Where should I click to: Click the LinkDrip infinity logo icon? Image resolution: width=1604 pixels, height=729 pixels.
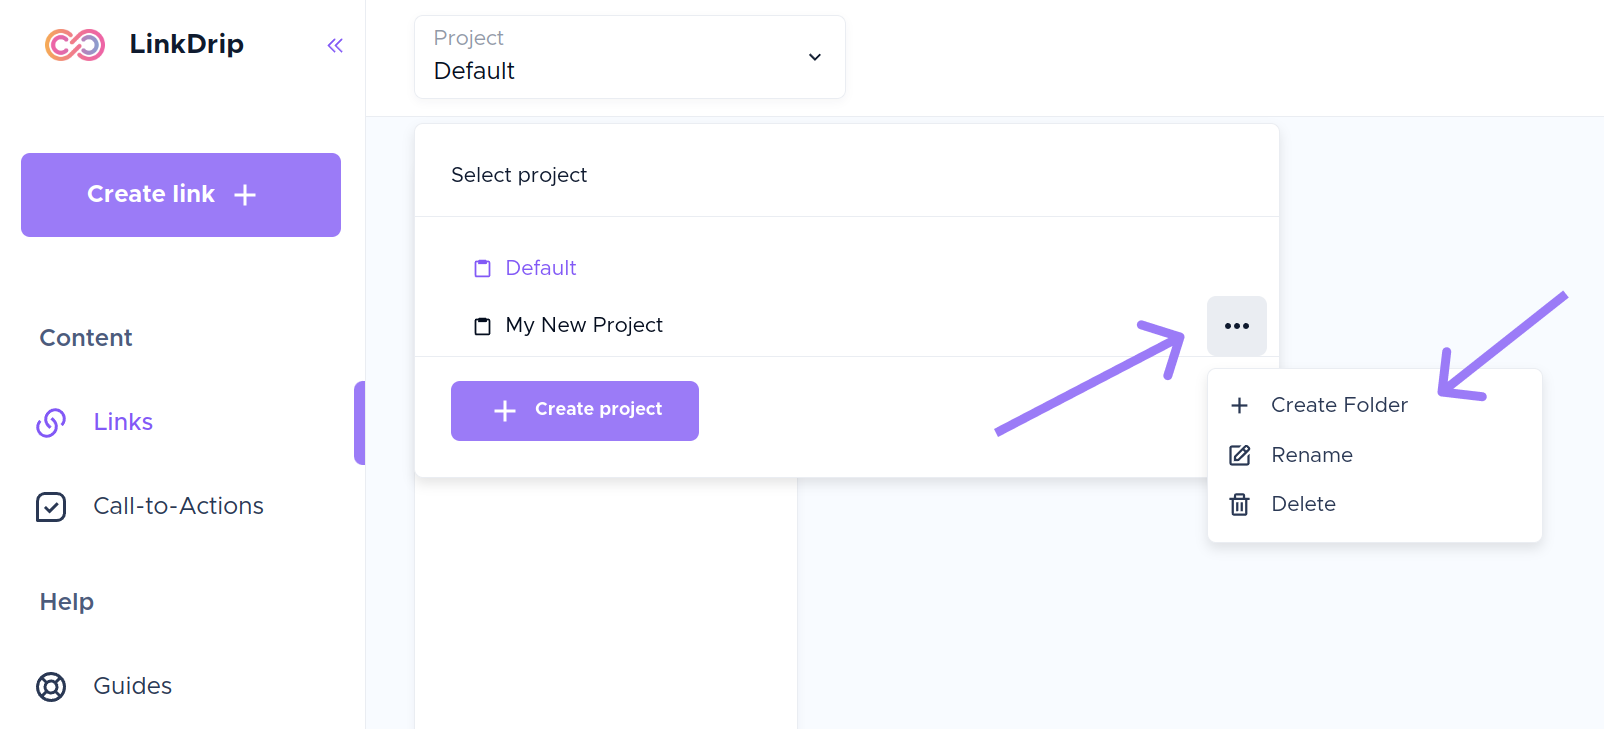click(x=75, y=45)
